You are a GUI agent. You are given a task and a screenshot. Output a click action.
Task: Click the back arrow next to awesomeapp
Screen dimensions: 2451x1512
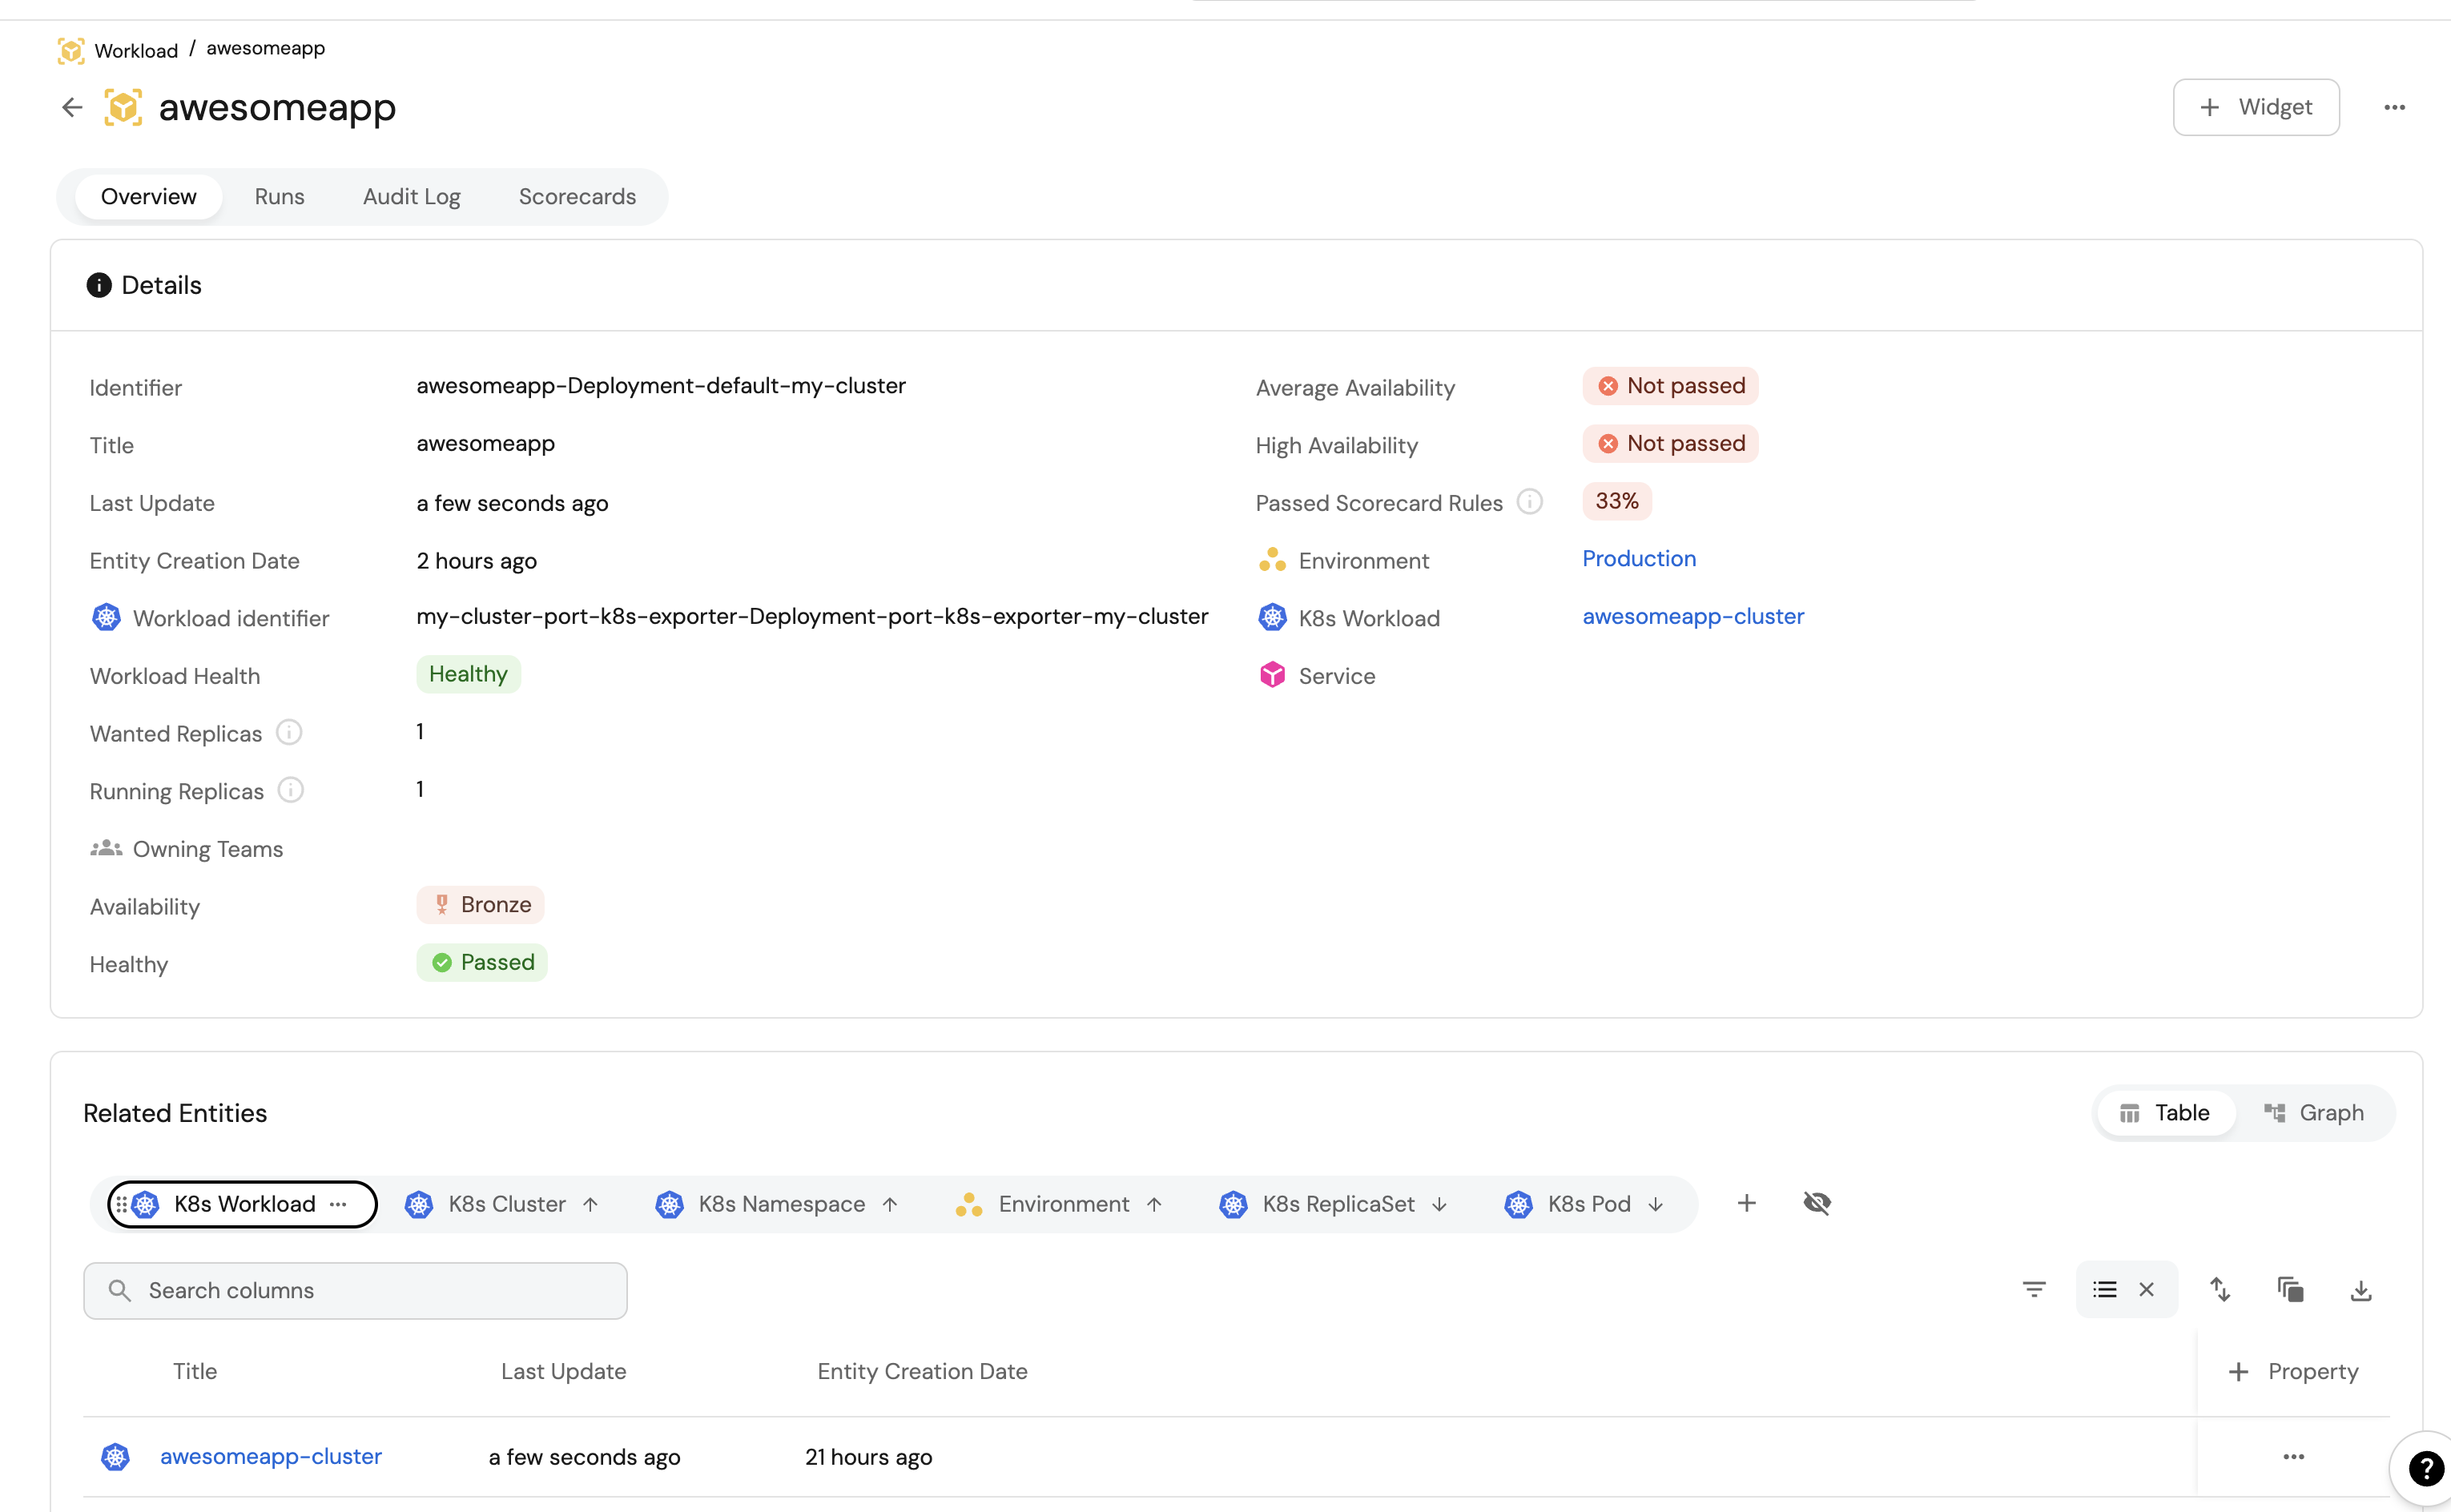[x=72, y=107]
